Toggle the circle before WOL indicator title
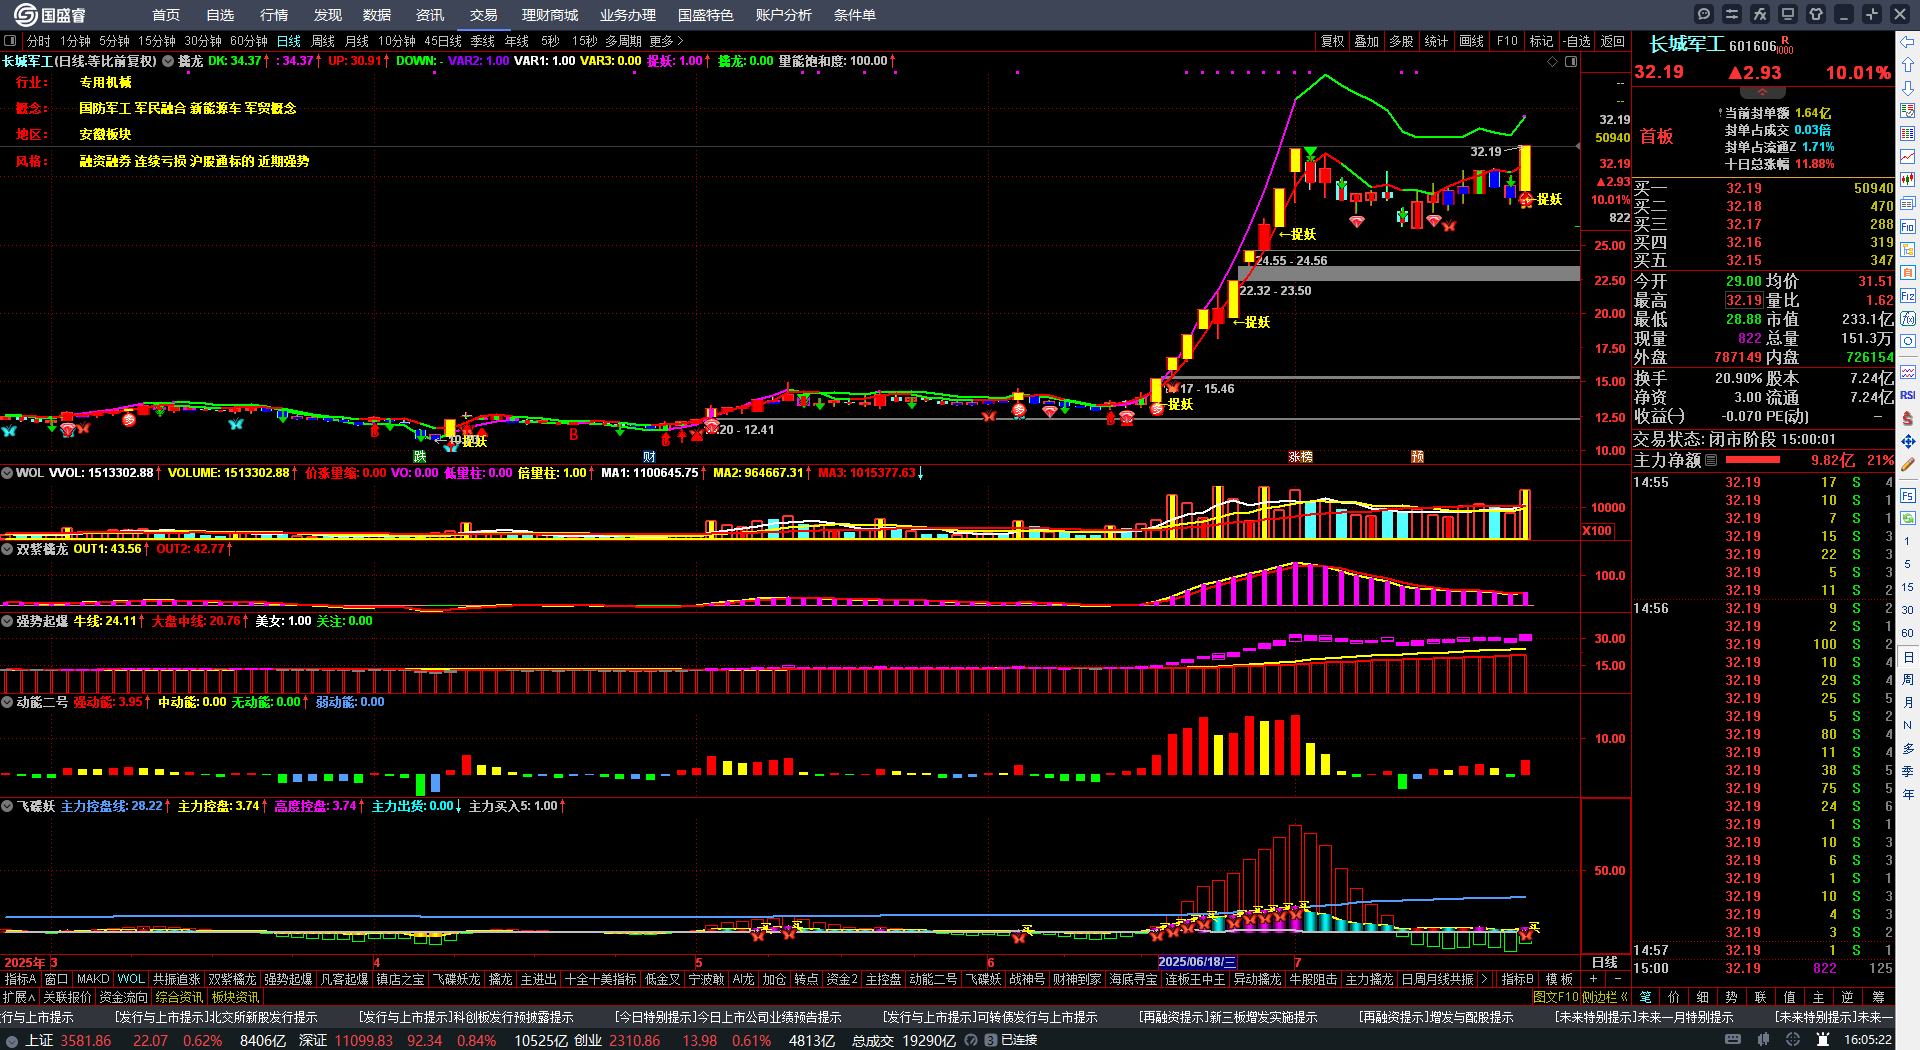The width and height of the screenshot is (1920, 1050). coord(7,473)
